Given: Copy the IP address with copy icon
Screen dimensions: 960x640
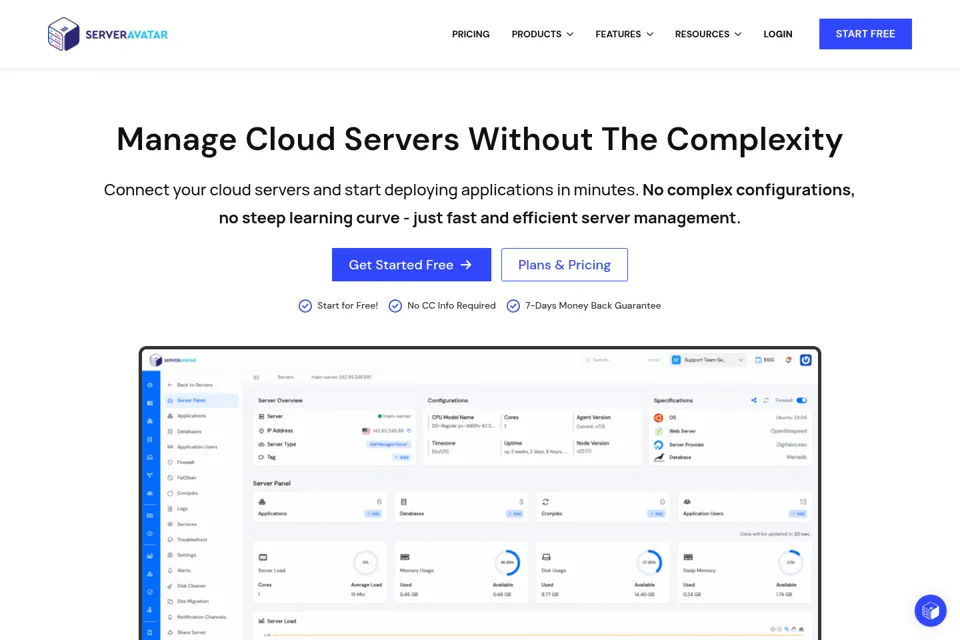Looking at the screenshot, I should click(x=409, y=431).
